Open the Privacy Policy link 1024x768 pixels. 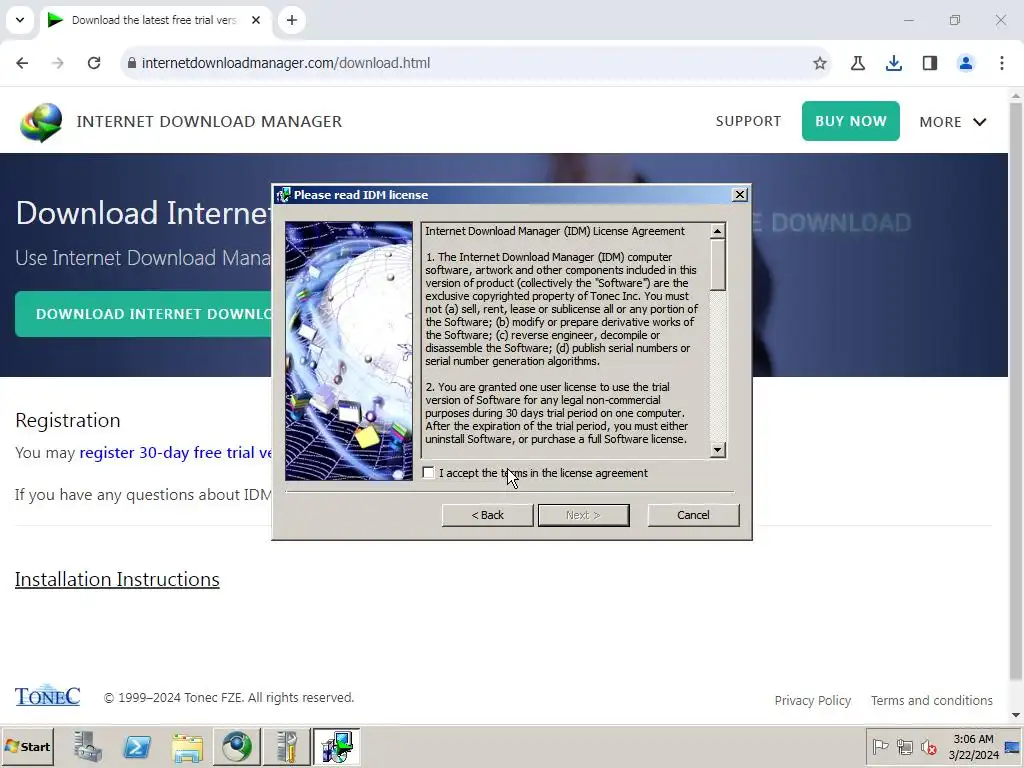[x=812, y=700]
